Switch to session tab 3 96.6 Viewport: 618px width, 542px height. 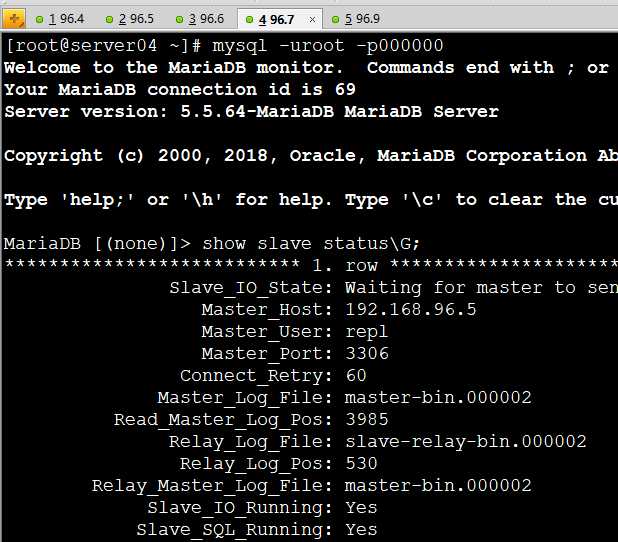[x=200, y=19]
